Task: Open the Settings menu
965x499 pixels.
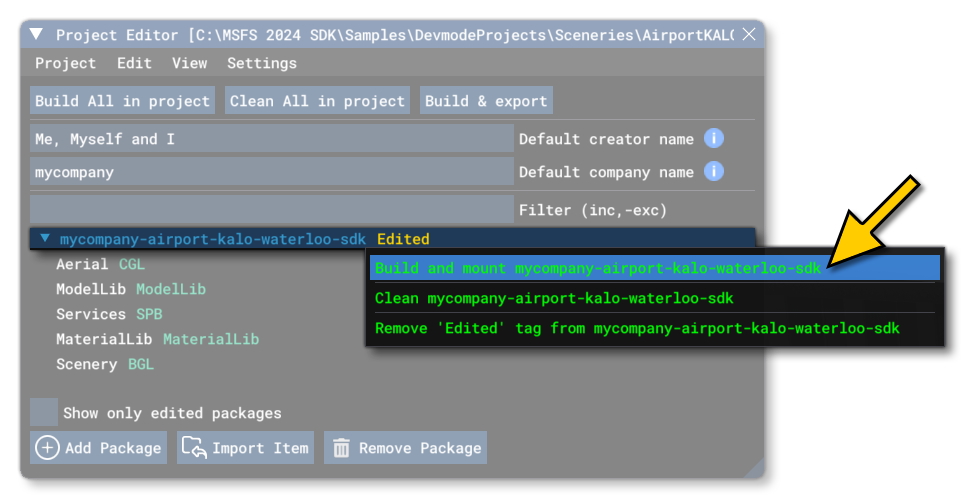Action: (x=262, y=63)
